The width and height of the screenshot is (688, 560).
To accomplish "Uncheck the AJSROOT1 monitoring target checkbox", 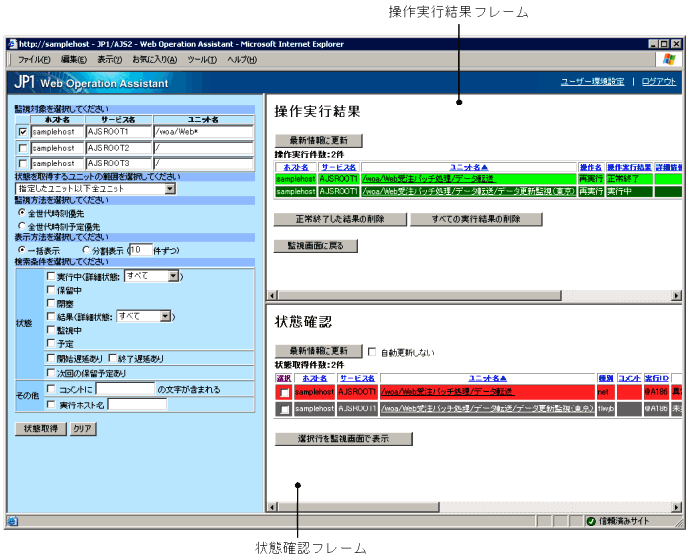I will pos(23,132).
